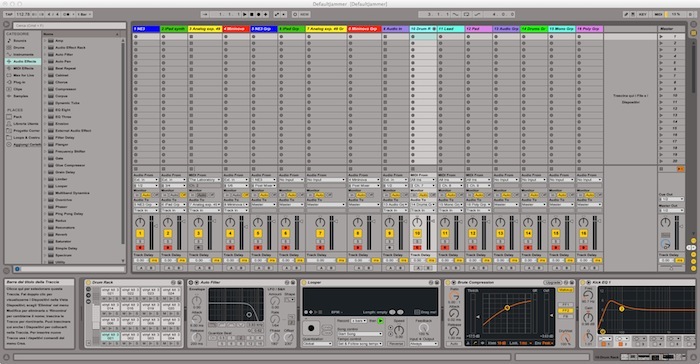The height and width of the screenshot is (364, 700).
Task: Select the Audio Effects category
Action: (23, 61)
